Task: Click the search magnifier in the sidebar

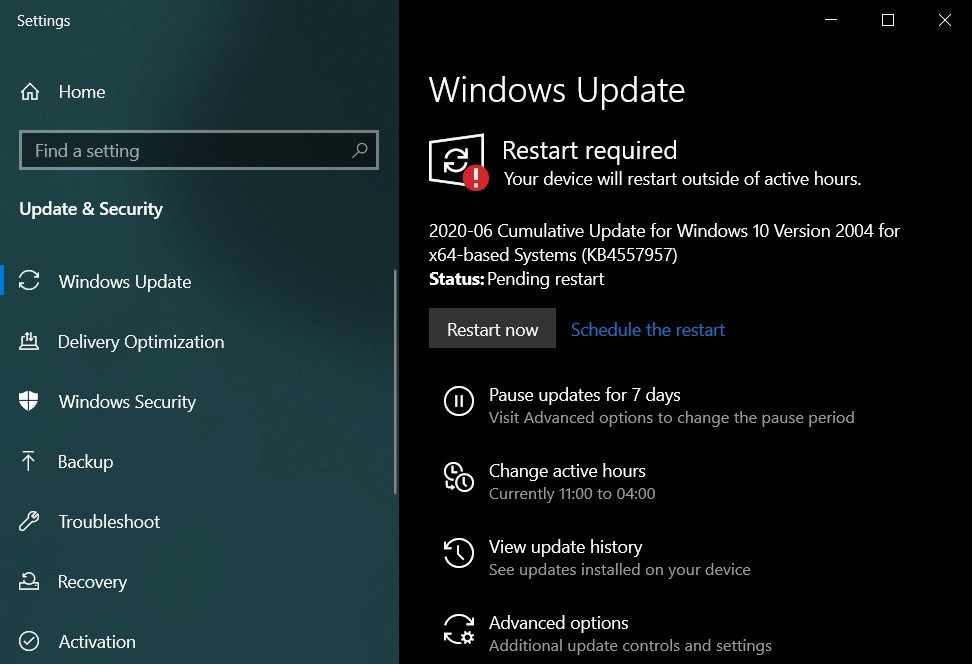Action: coord(360,150)
